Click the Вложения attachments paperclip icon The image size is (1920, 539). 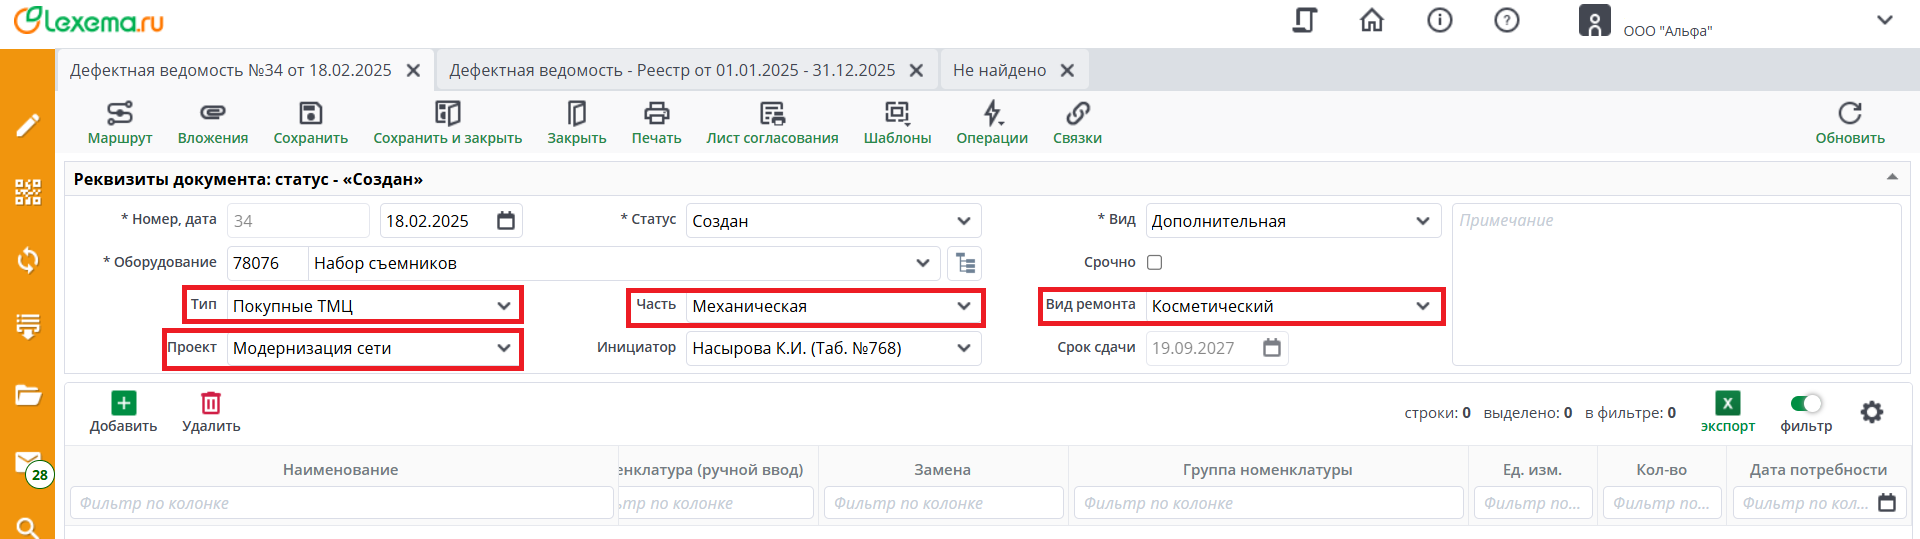(x=212, y=113)
